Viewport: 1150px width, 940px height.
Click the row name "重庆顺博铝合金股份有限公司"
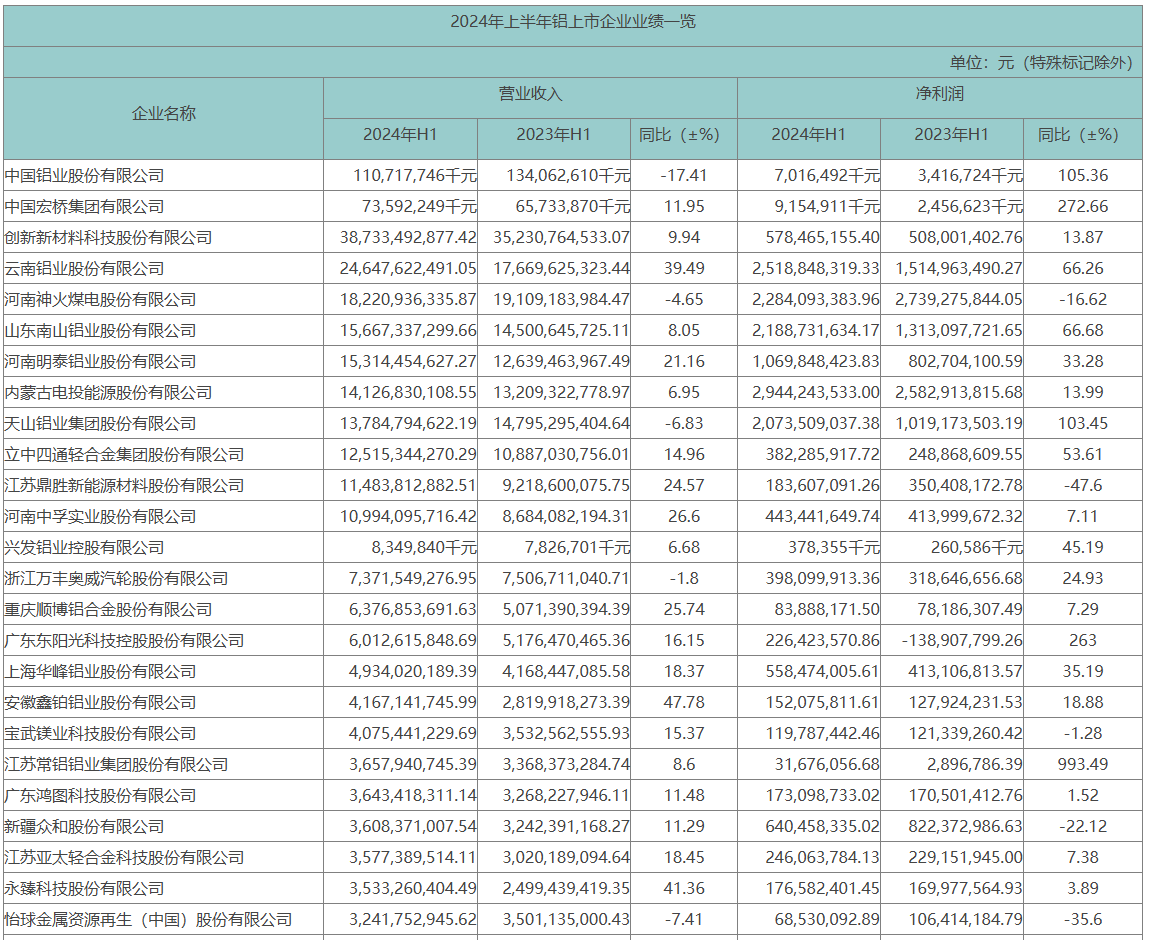click(108, 609)
